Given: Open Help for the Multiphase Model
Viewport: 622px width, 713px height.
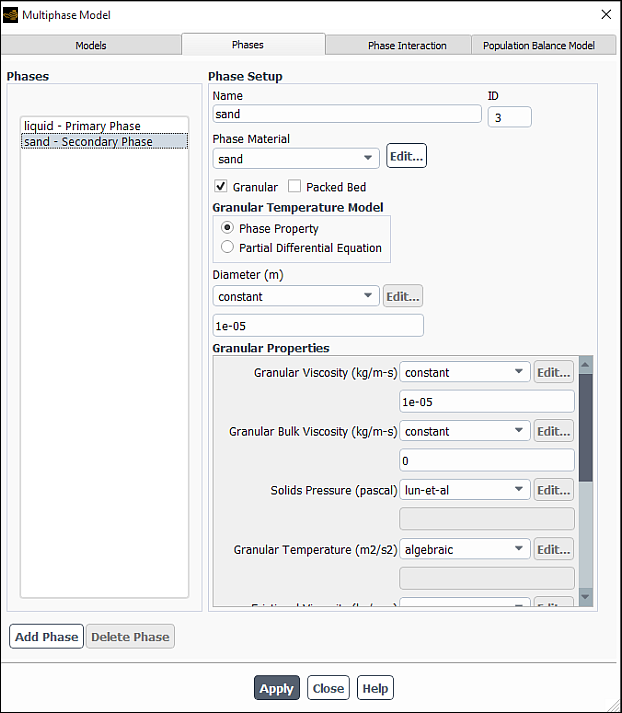Looking at the screenshot, I should (375, 688).
